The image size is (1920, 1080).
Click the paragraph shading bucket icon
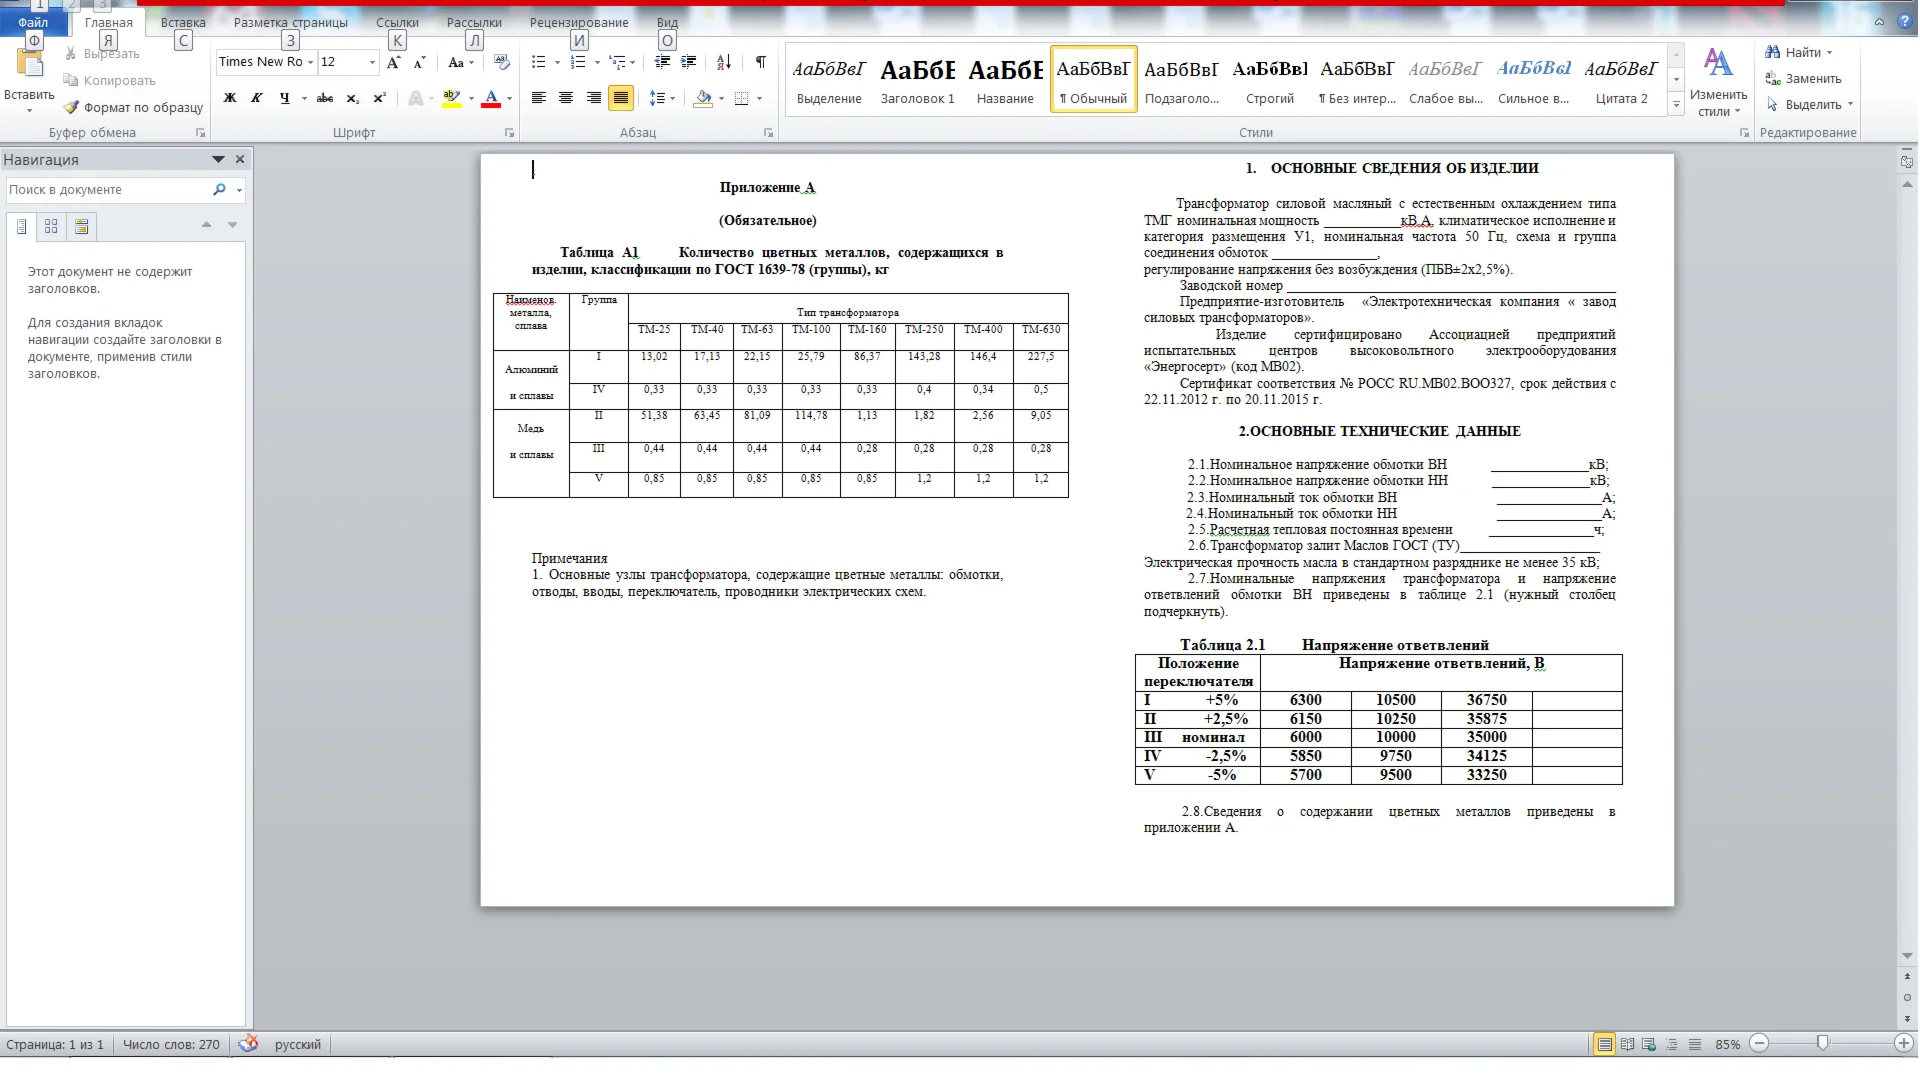(x=703, y=98)
